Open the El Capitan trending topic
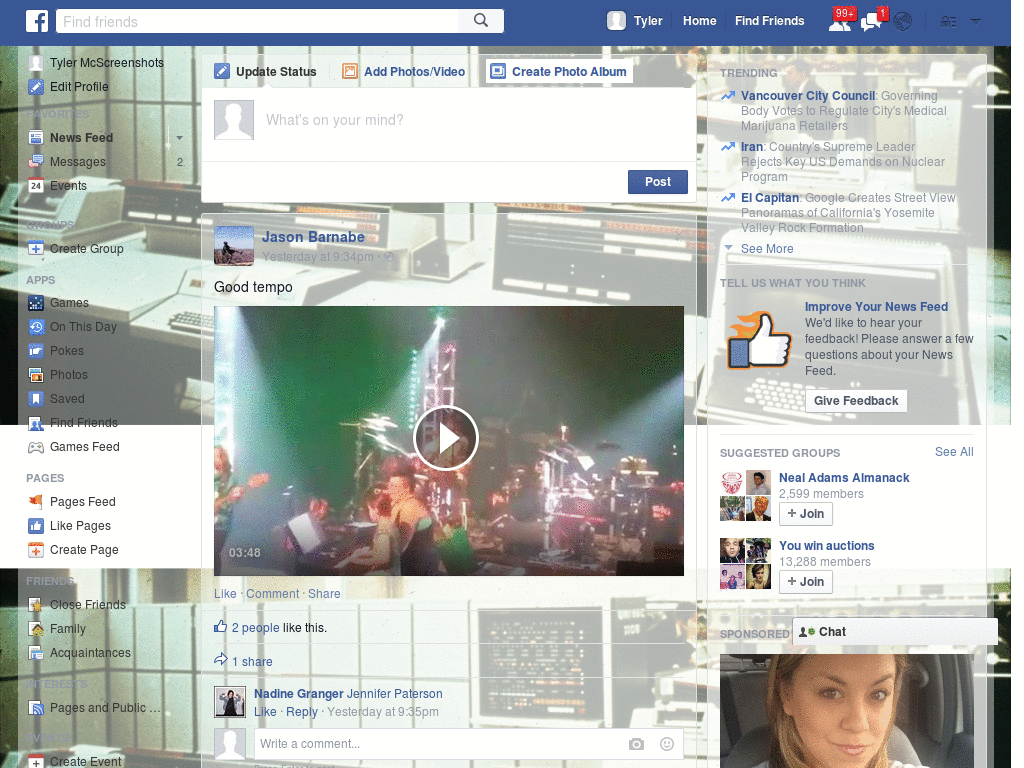 coord(770,198)
